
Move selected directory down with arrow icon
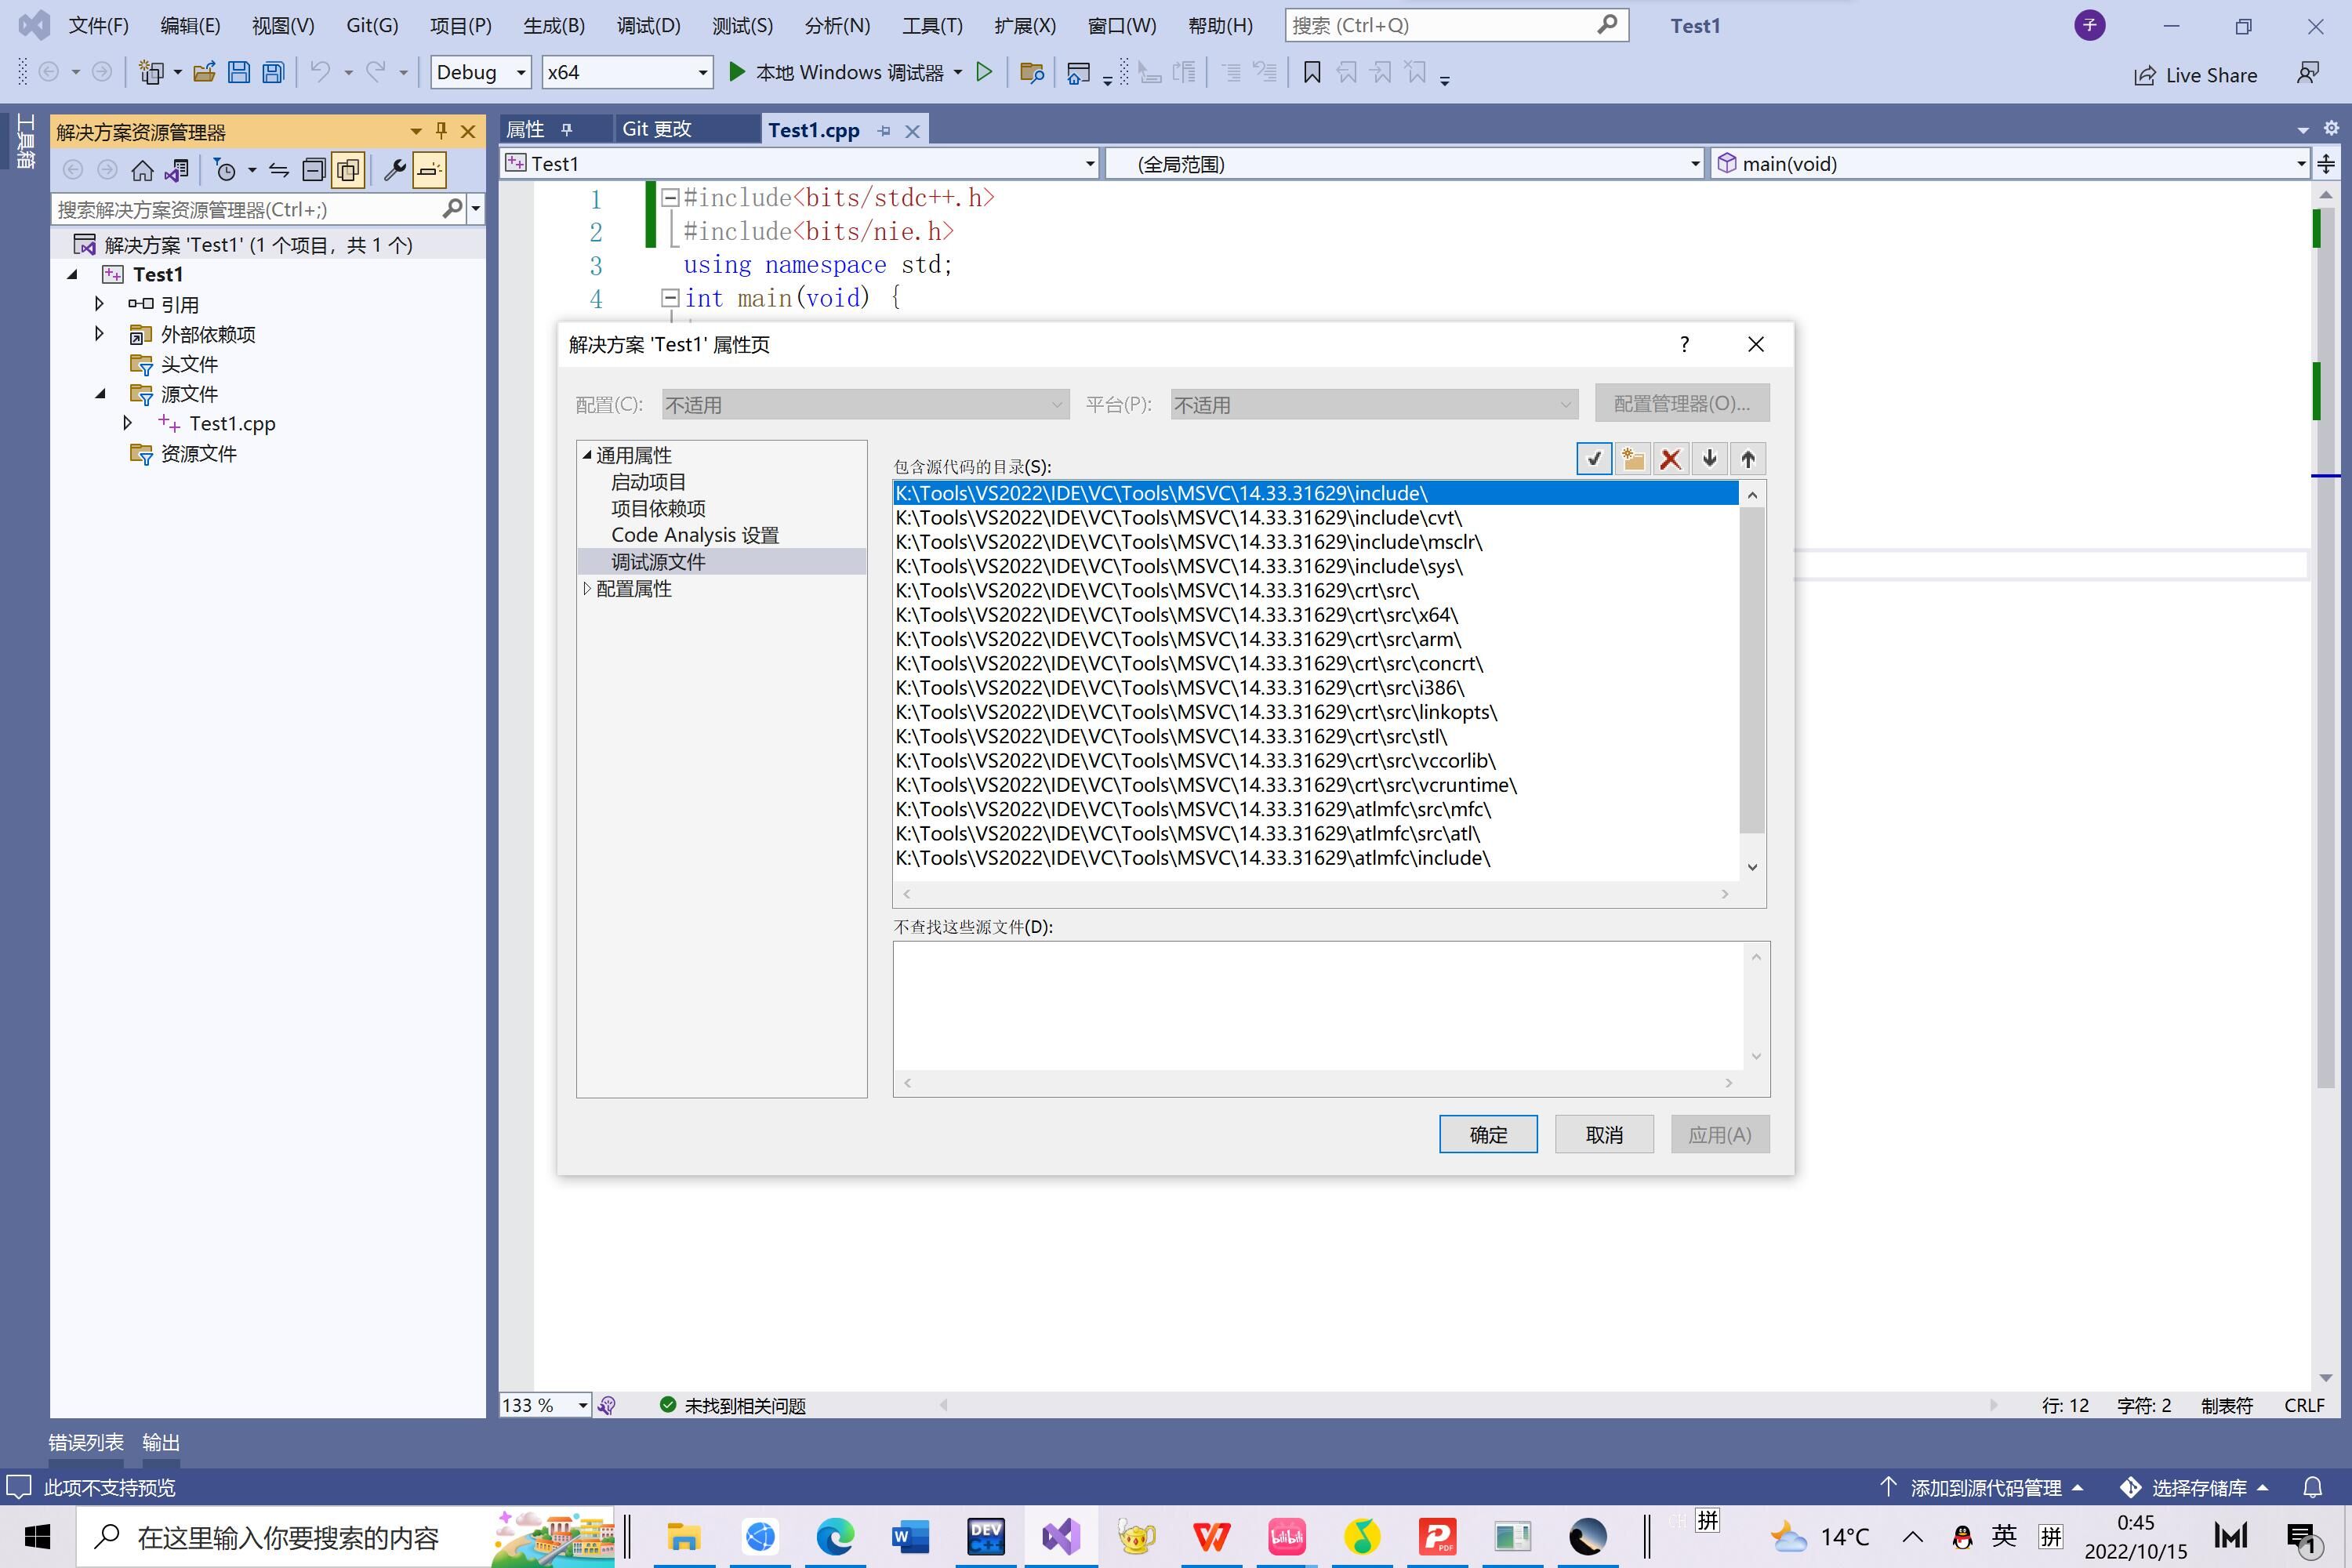[1709, 459]
